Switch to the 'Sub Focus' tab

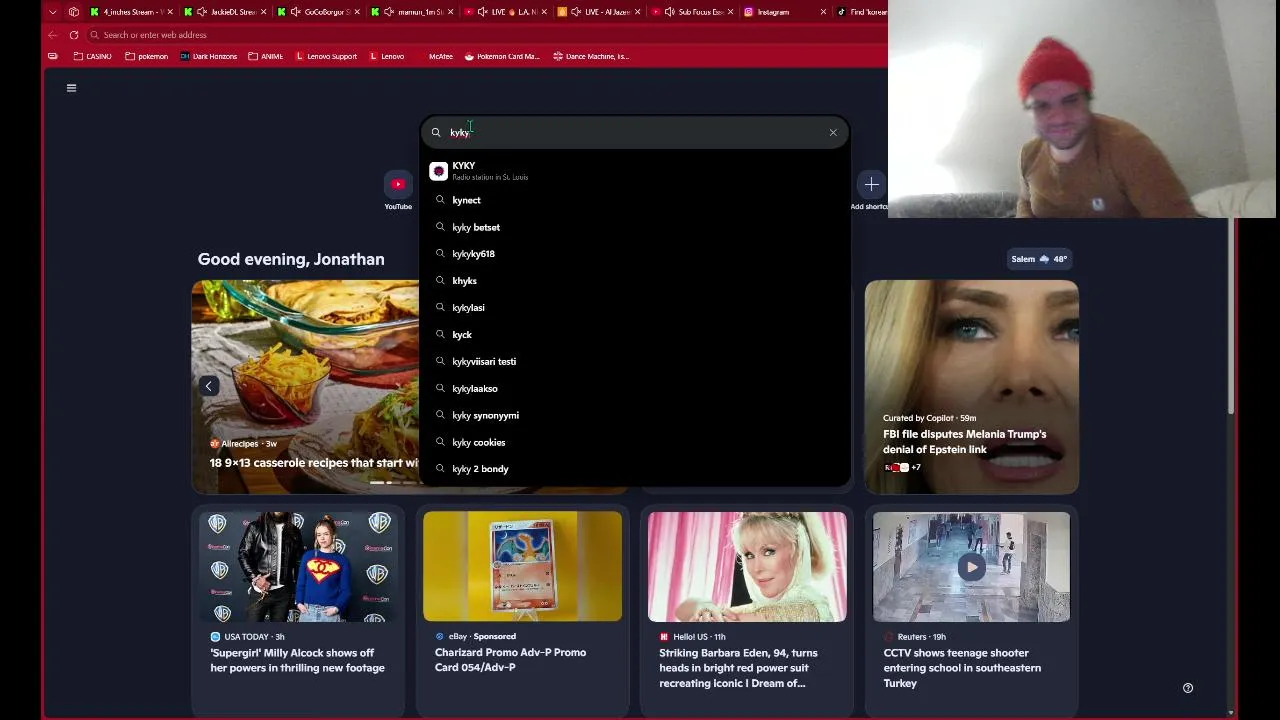(693, 12)
